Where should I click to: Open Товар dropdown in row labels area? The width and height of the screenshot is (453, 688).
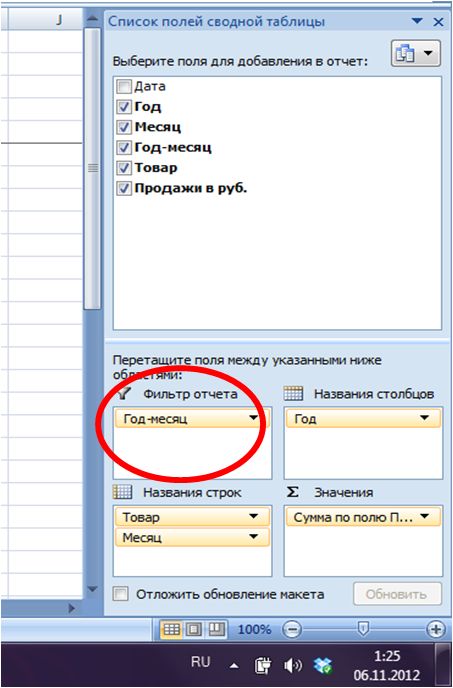click(x=253, y=516)
